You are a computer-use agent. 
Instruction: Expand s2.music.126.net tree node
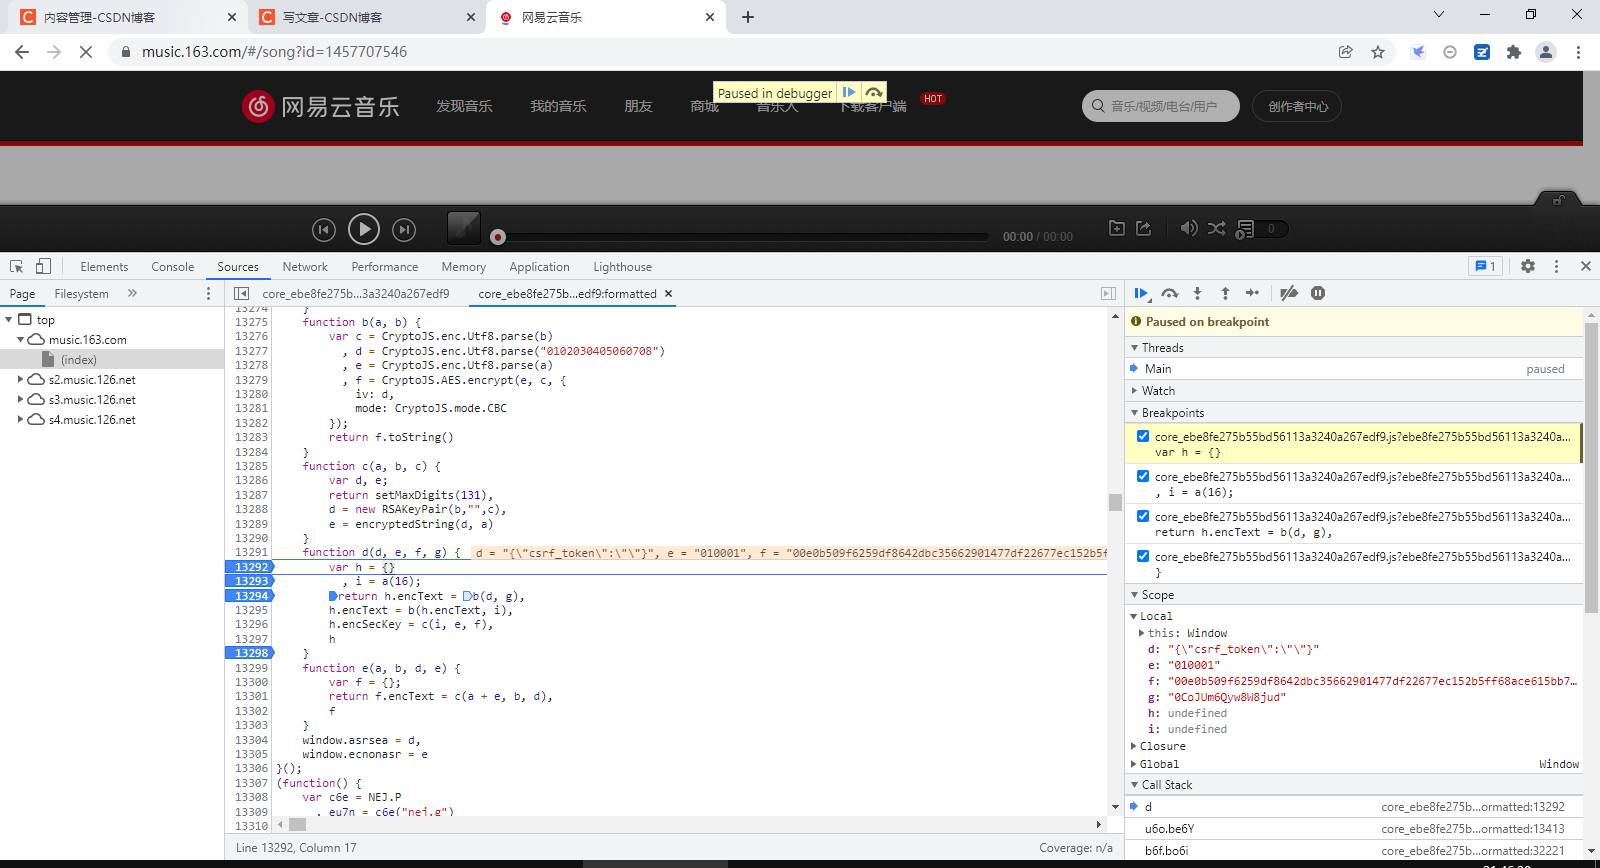20,379
